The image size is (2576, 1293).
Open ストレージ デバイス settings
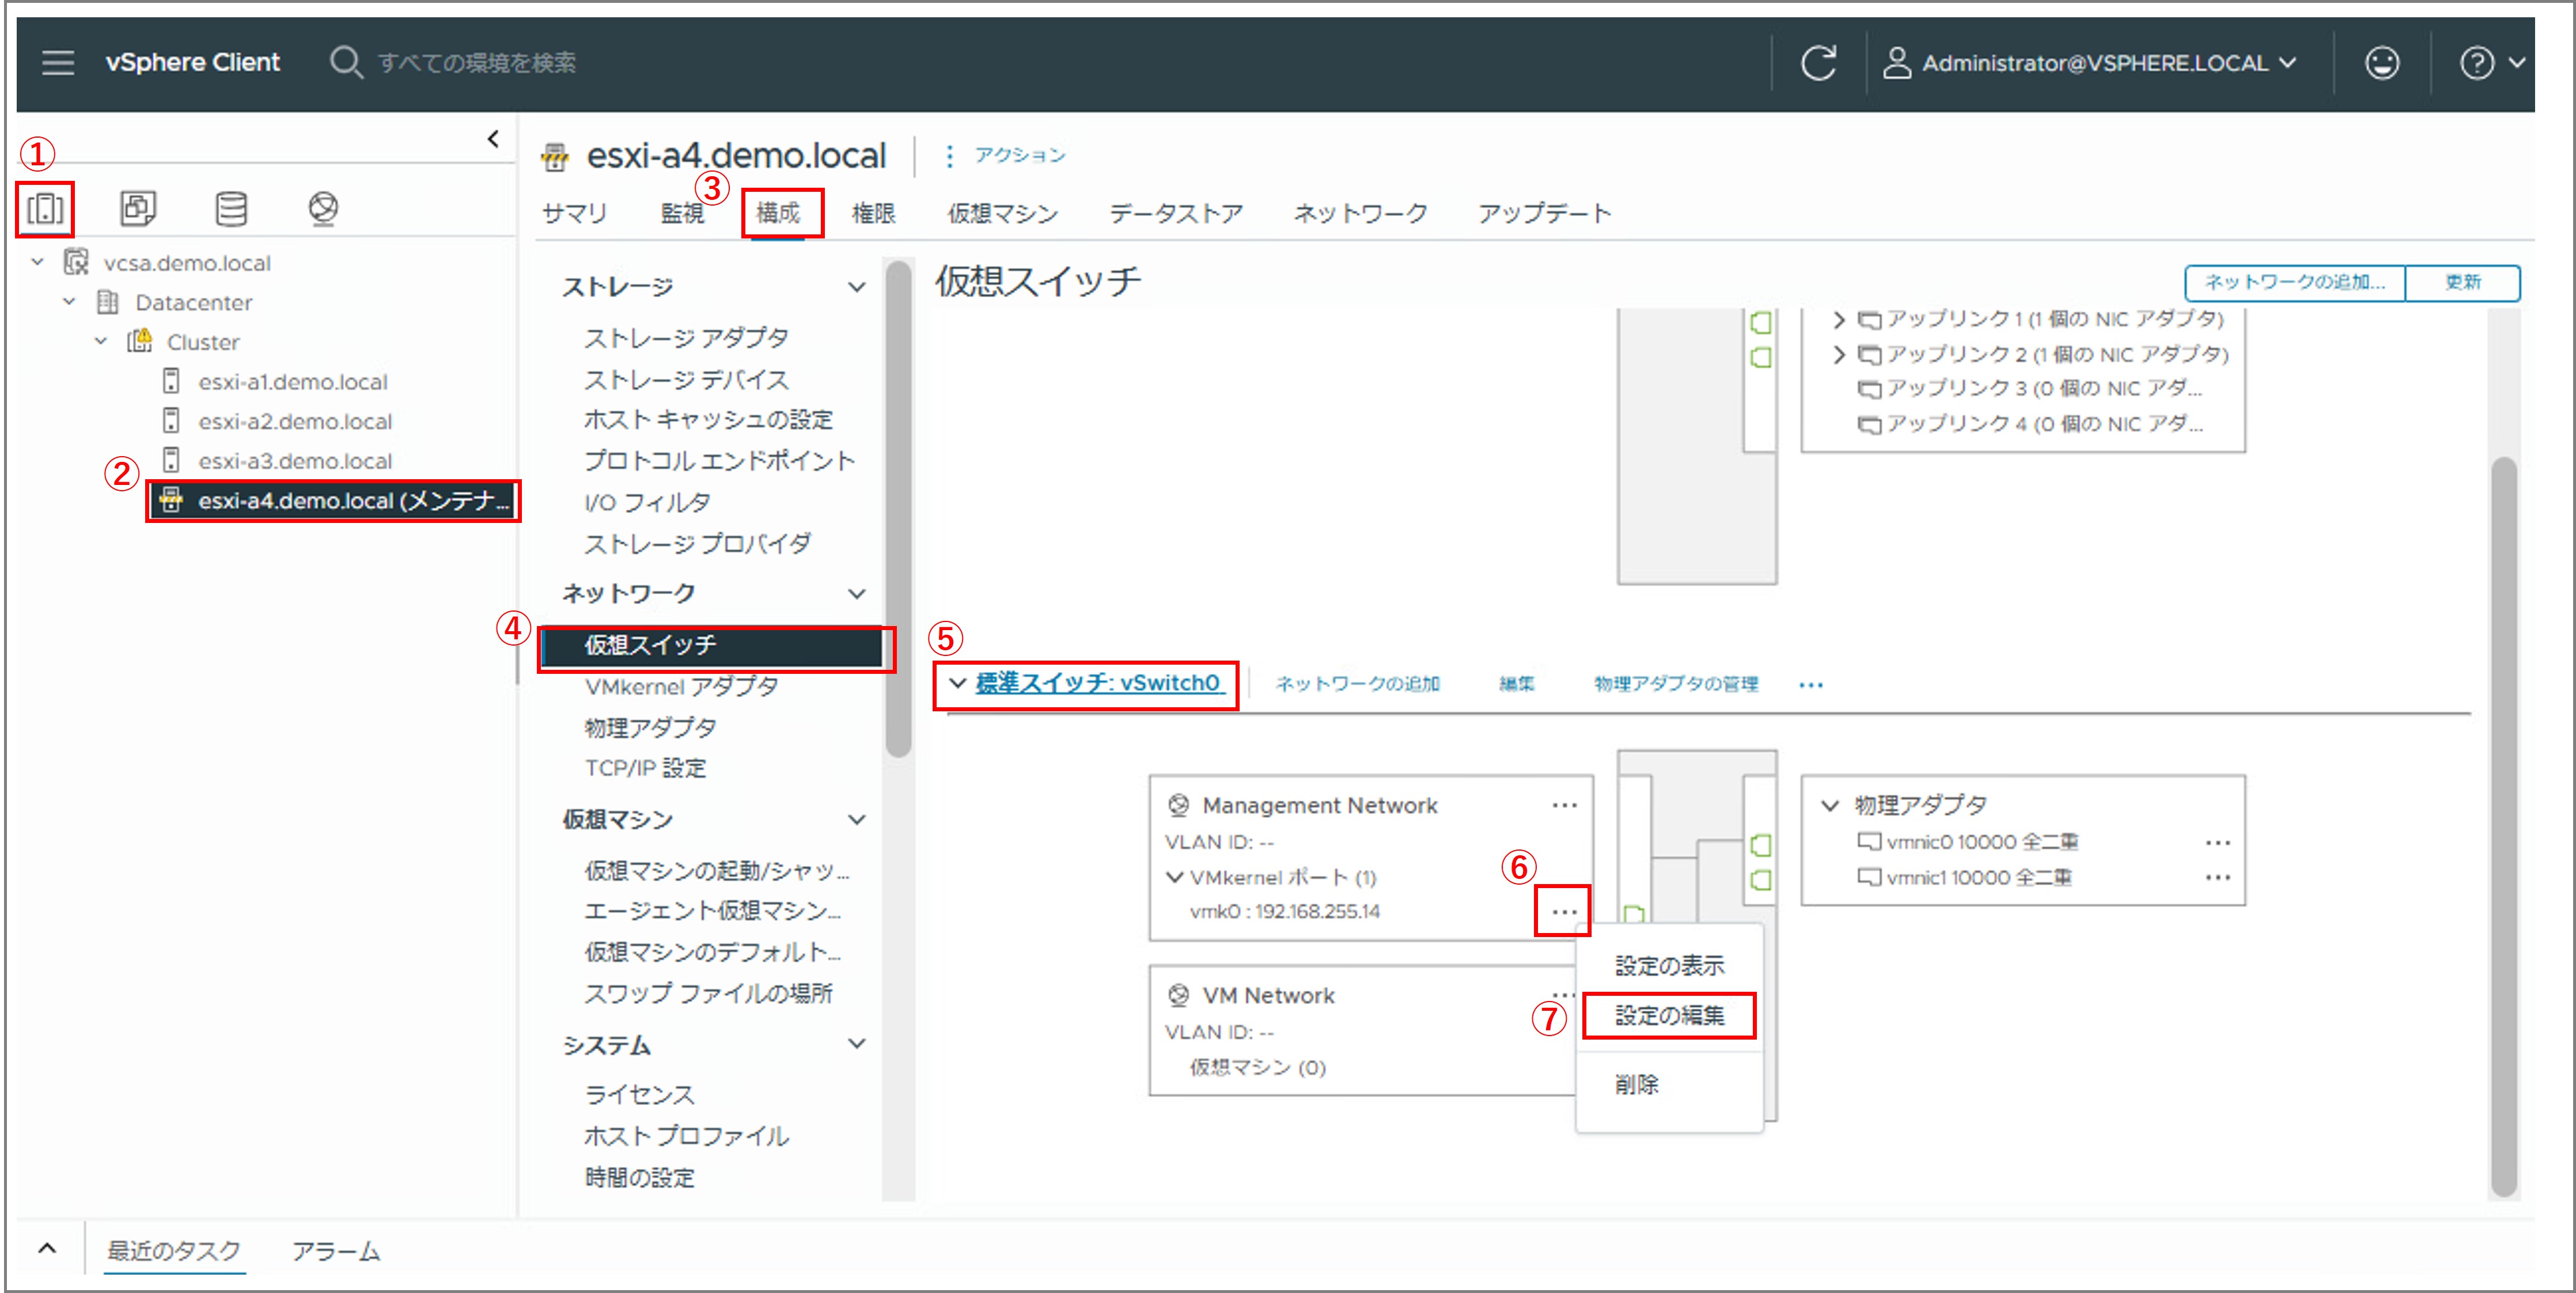(686, 380)
